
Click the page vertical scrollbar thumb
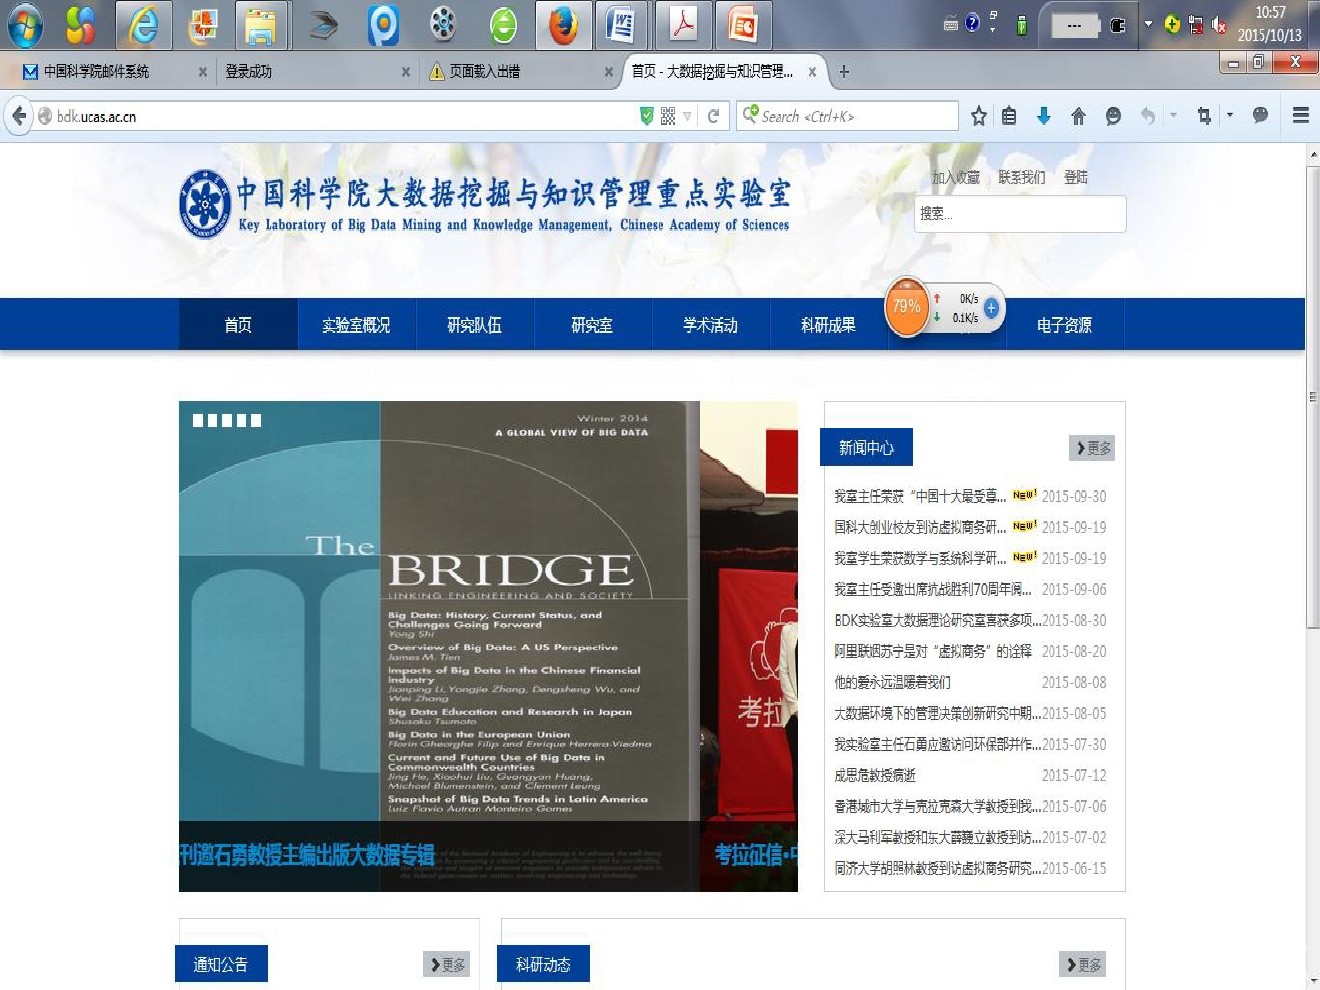coord(1312,395)
